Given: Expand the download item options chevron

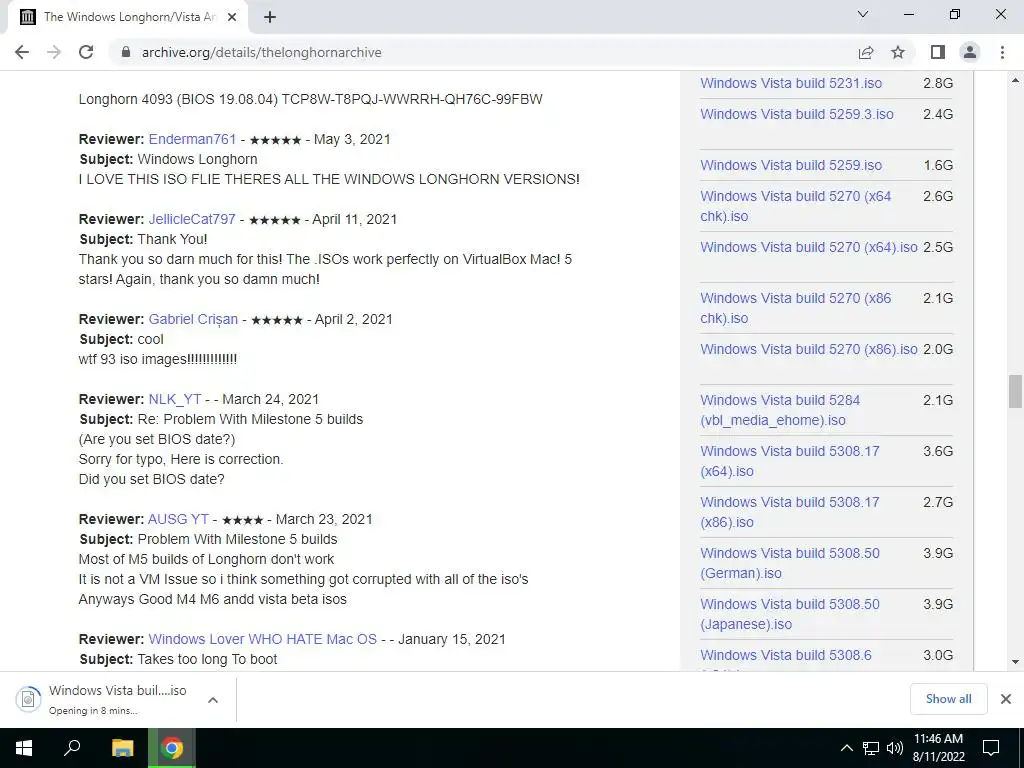Looking at the screenshot, I should click(212, 700).
